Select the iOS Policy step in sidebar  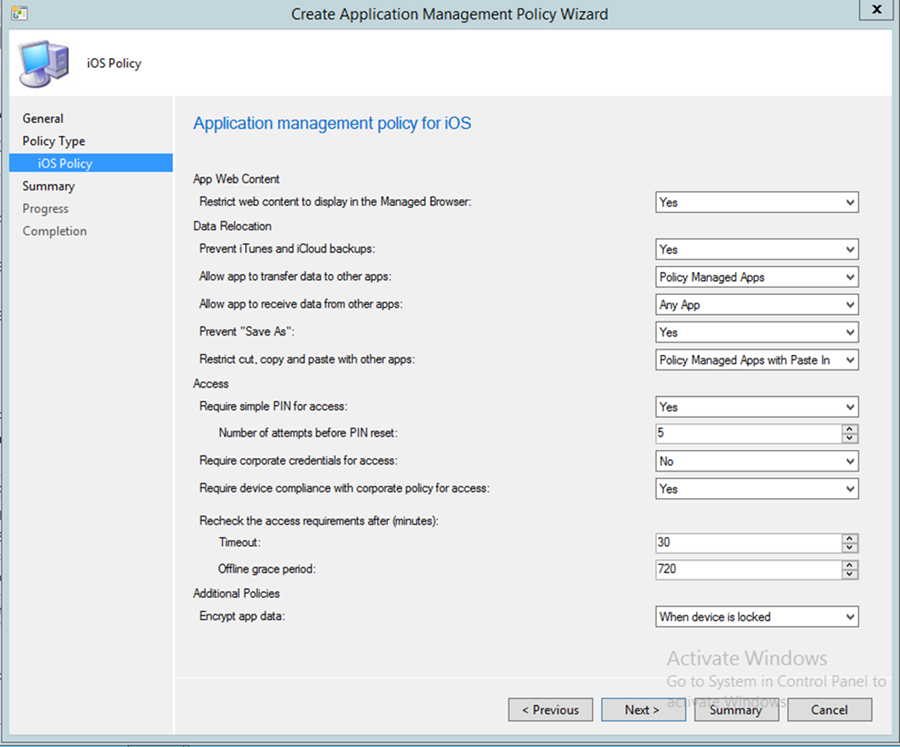pyautogui.click(x=91, y=163)
